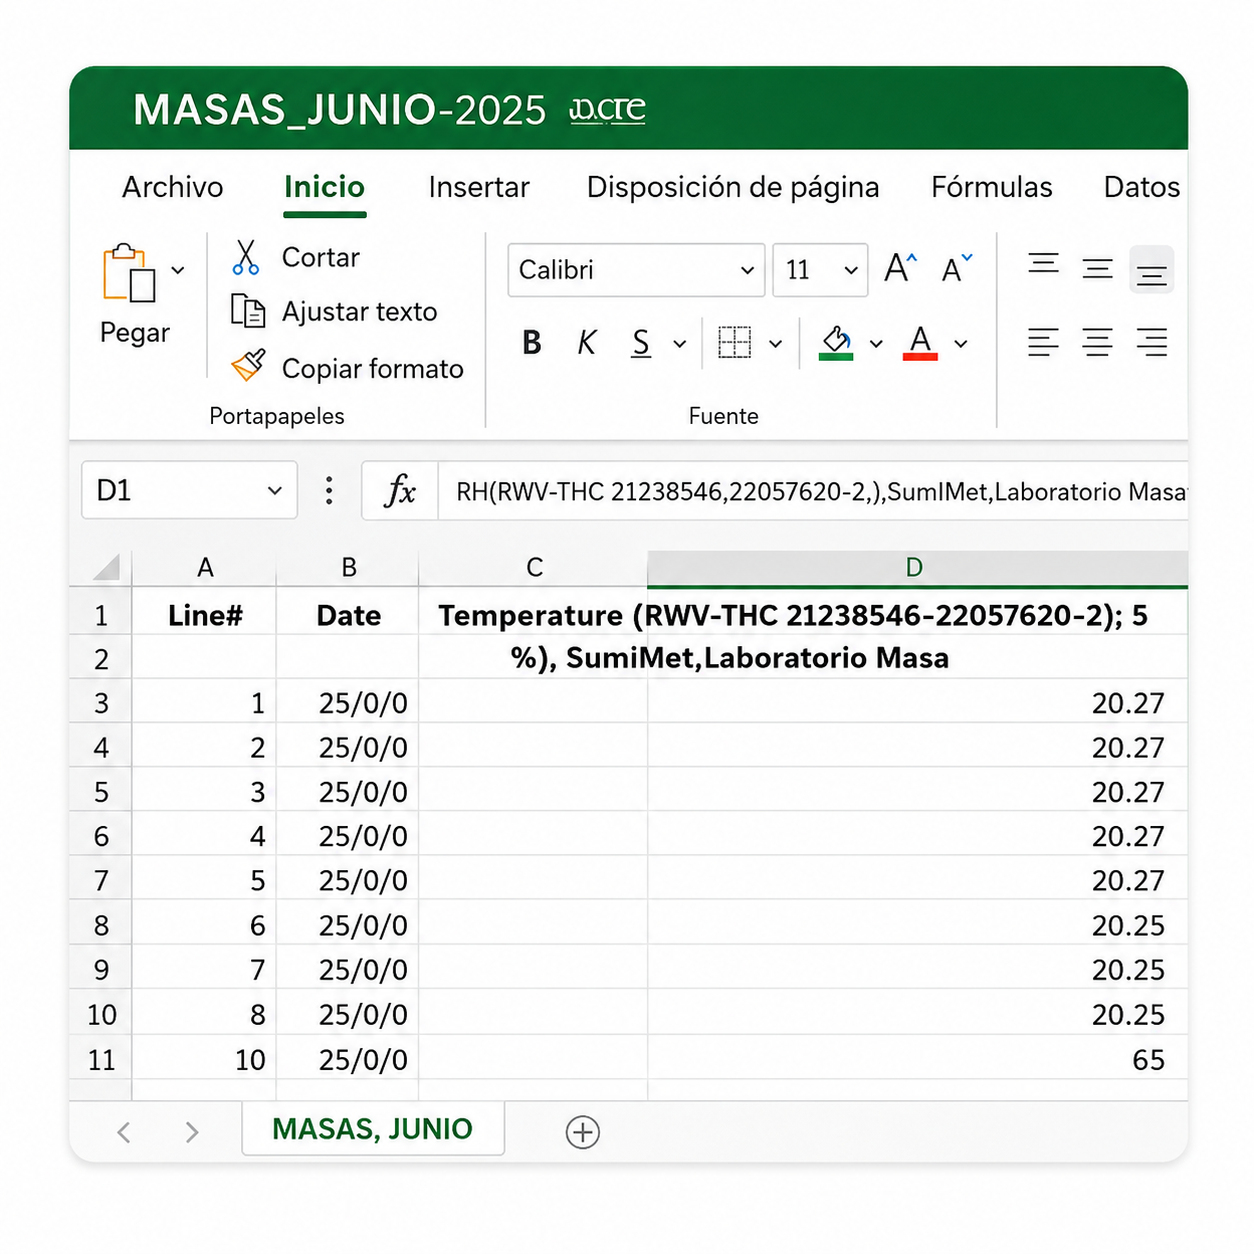Click the fx insert function icon

[x=400, y=490]
